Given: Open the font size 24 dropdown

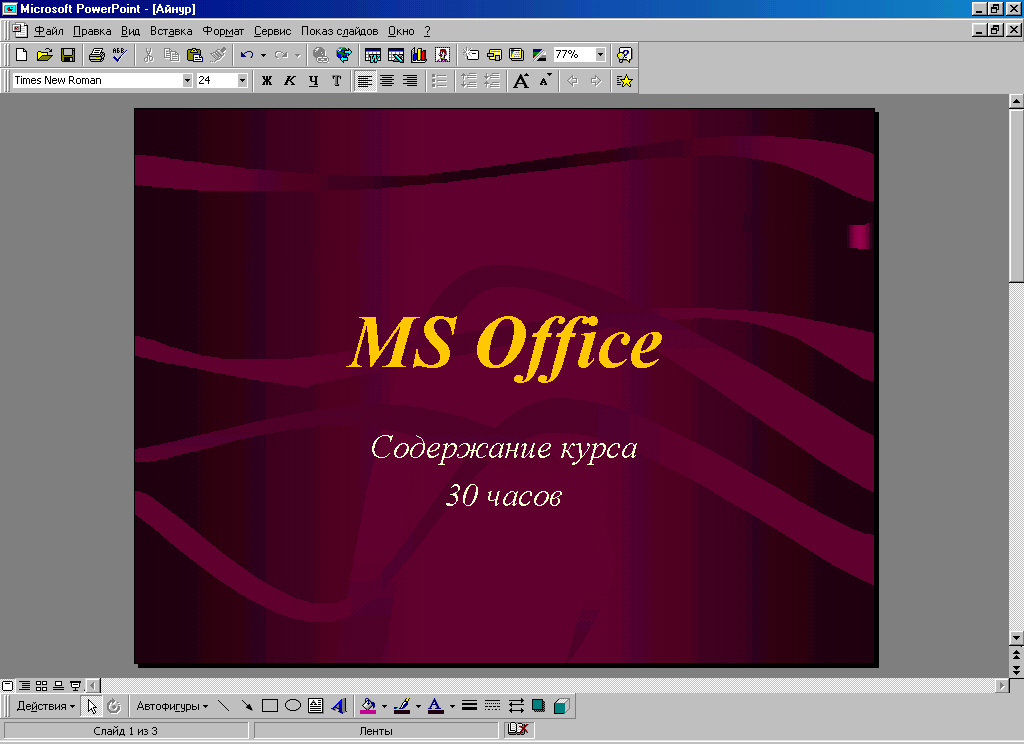Looking at the screenshot, I should point(242,80).
